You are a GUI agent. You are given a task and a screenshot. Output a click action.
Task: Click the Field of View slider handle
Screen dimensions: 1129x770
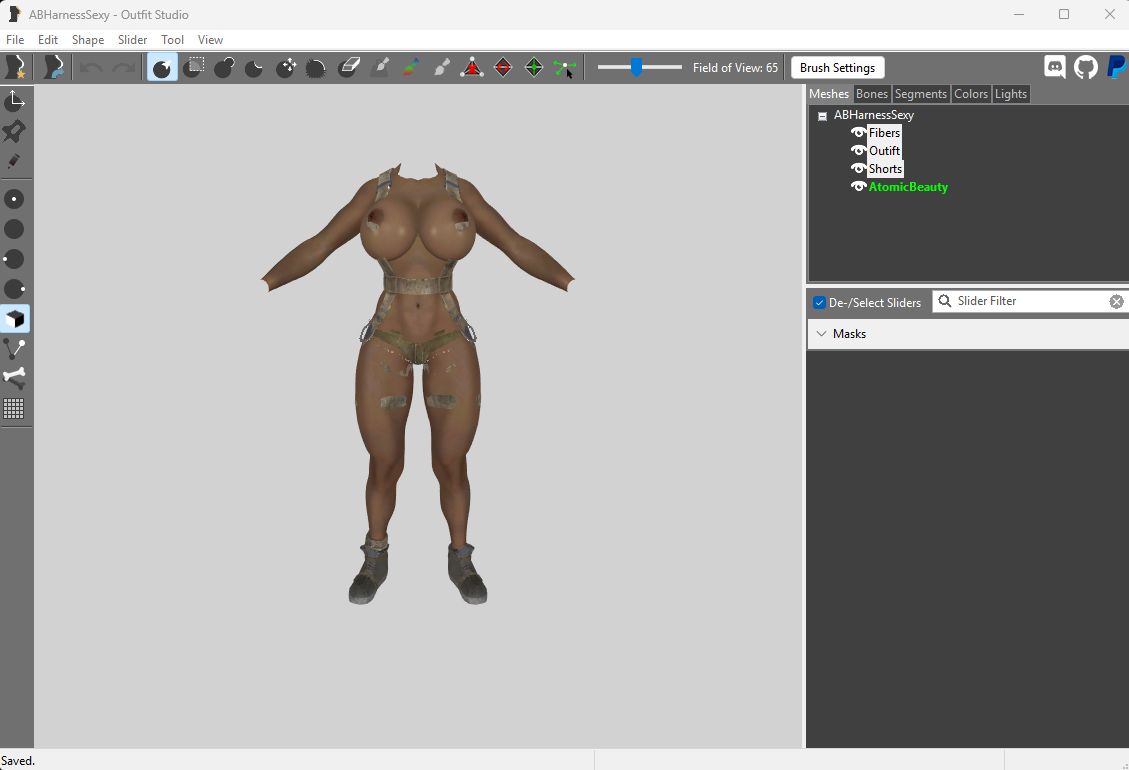point(637,67)
